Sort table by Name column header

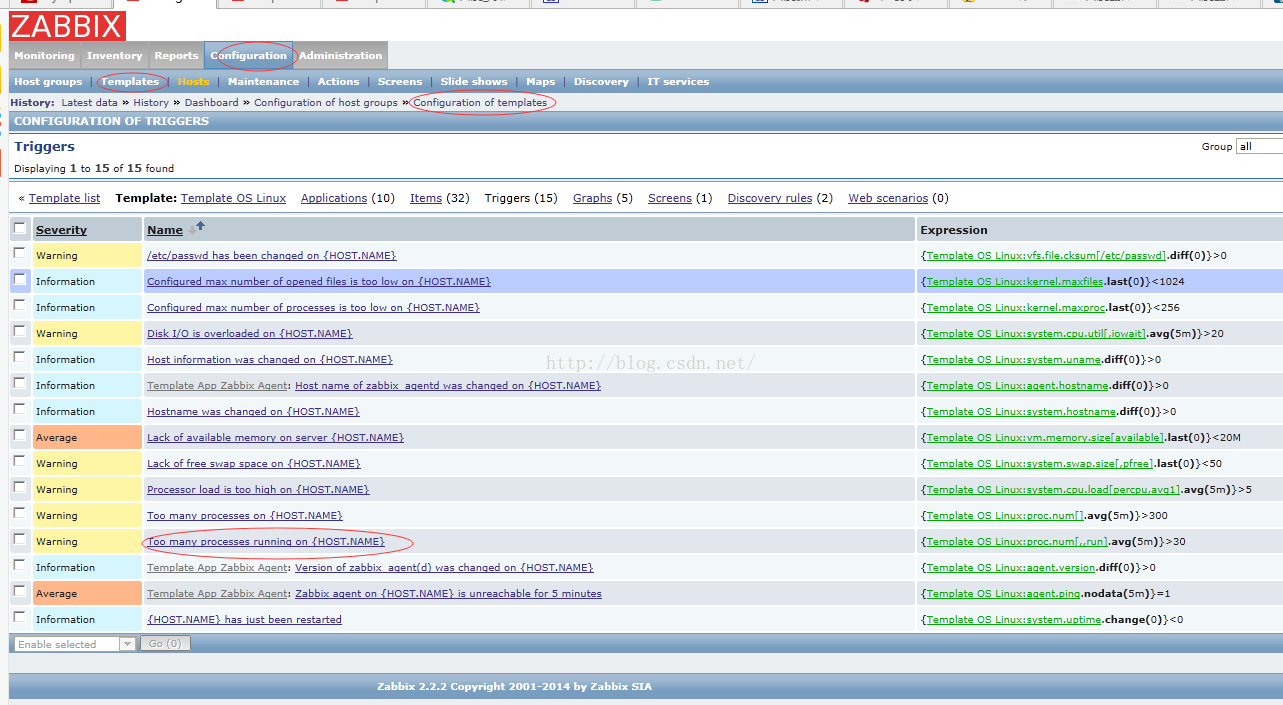pyautogui.click(x=165, y=230)
